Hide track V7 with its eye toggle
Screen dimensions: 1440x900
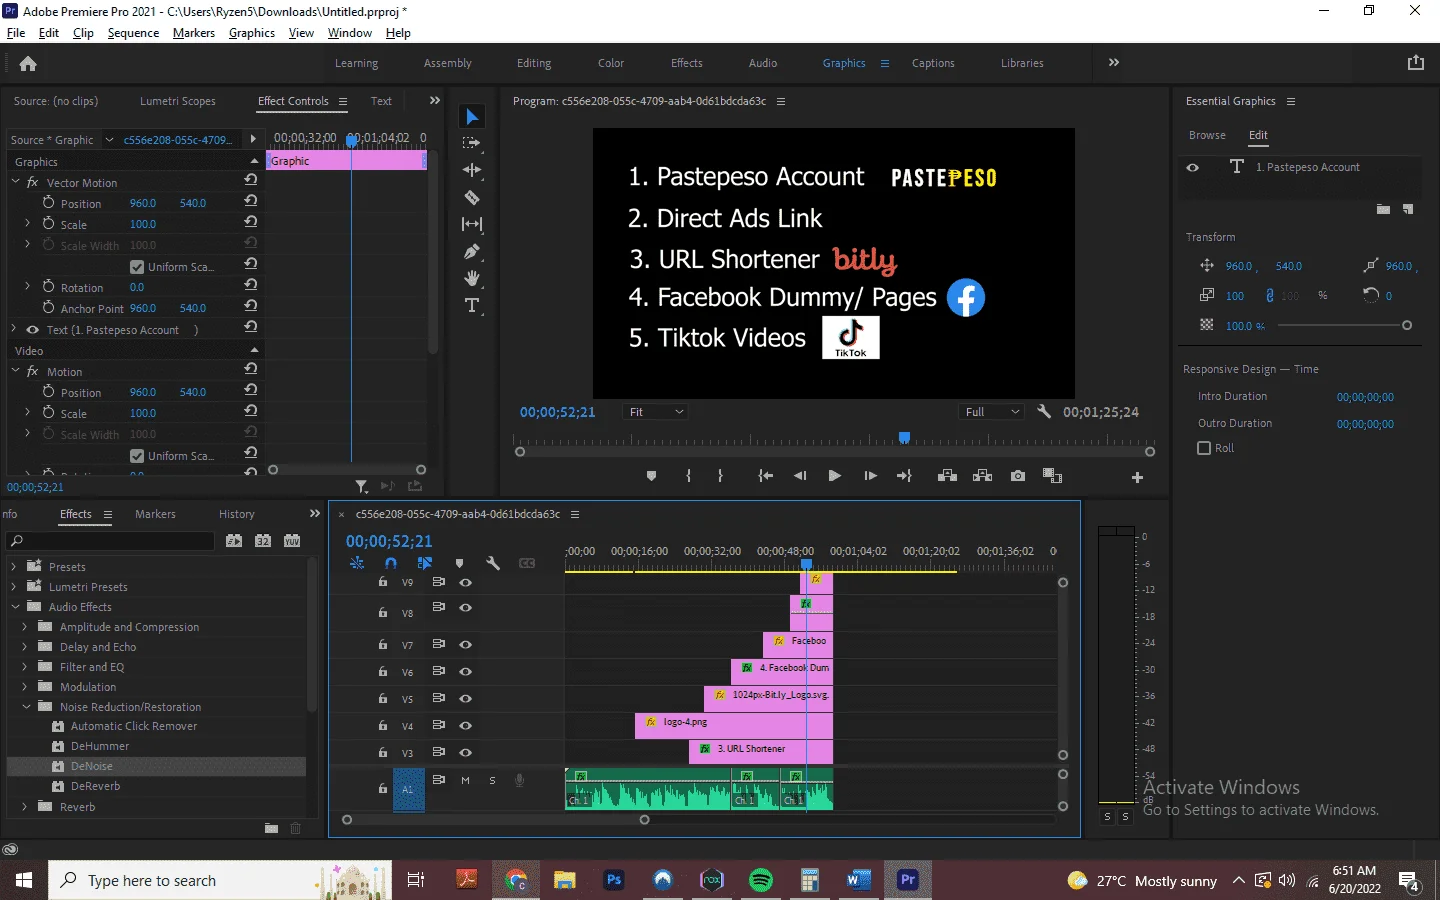[x=465, y=645]
